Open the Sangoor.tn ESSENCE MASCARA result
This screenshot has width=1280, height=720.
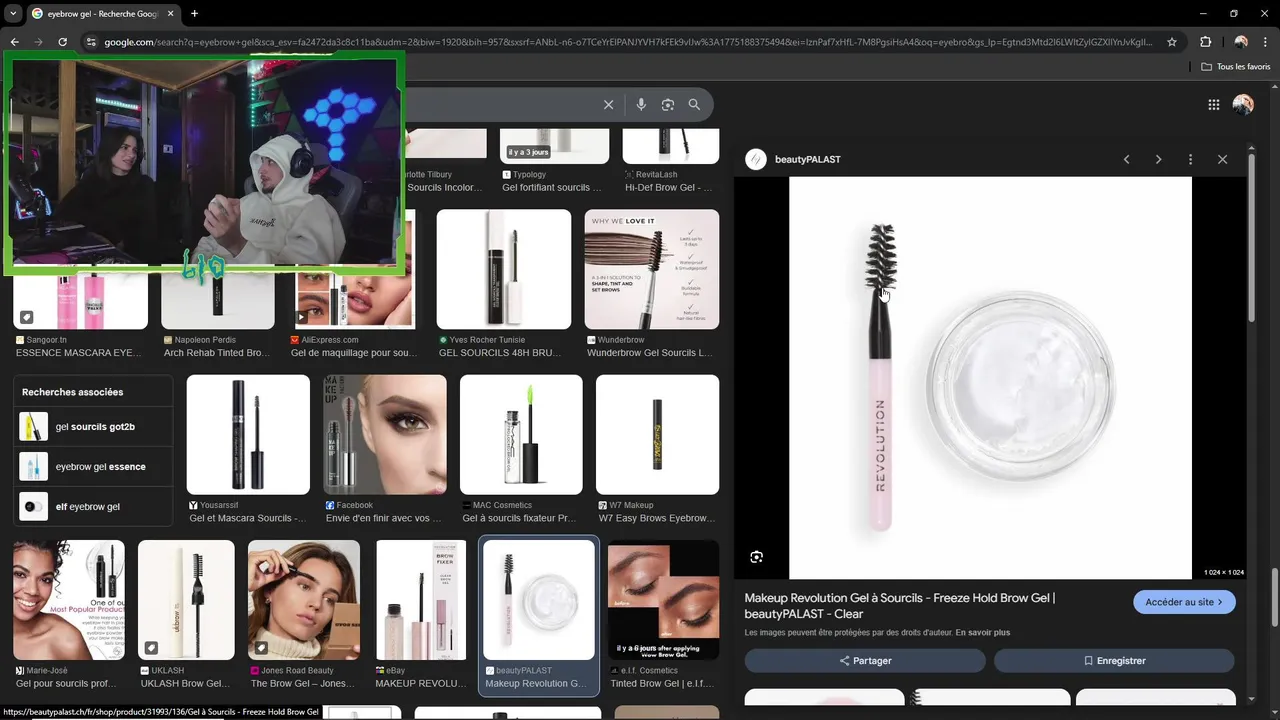pos(80,315)
